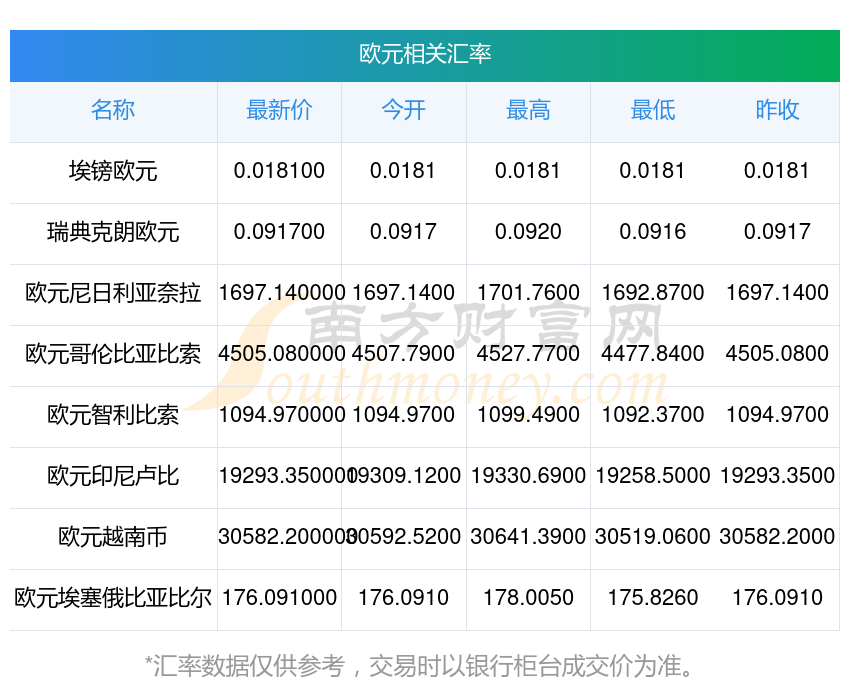Open the 欧元越南币 row label

click(113, 537)
